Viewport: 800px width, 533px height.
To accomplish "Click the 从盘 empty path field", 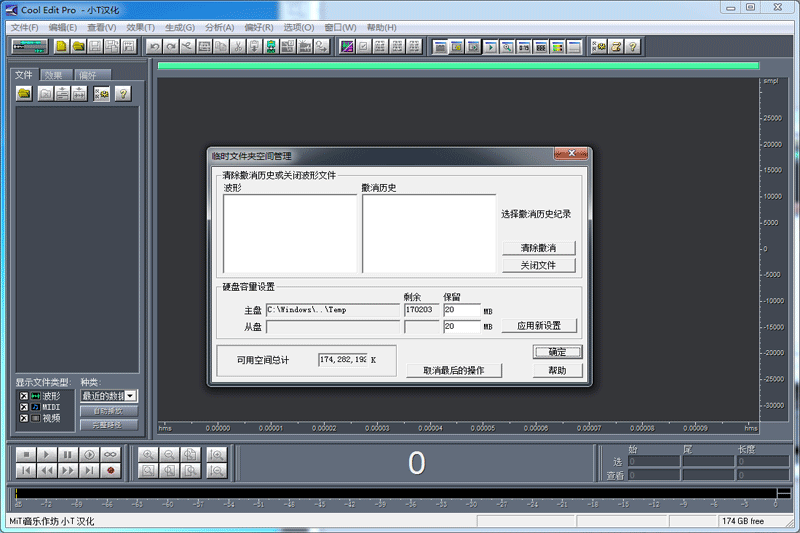I will [333, 326].
